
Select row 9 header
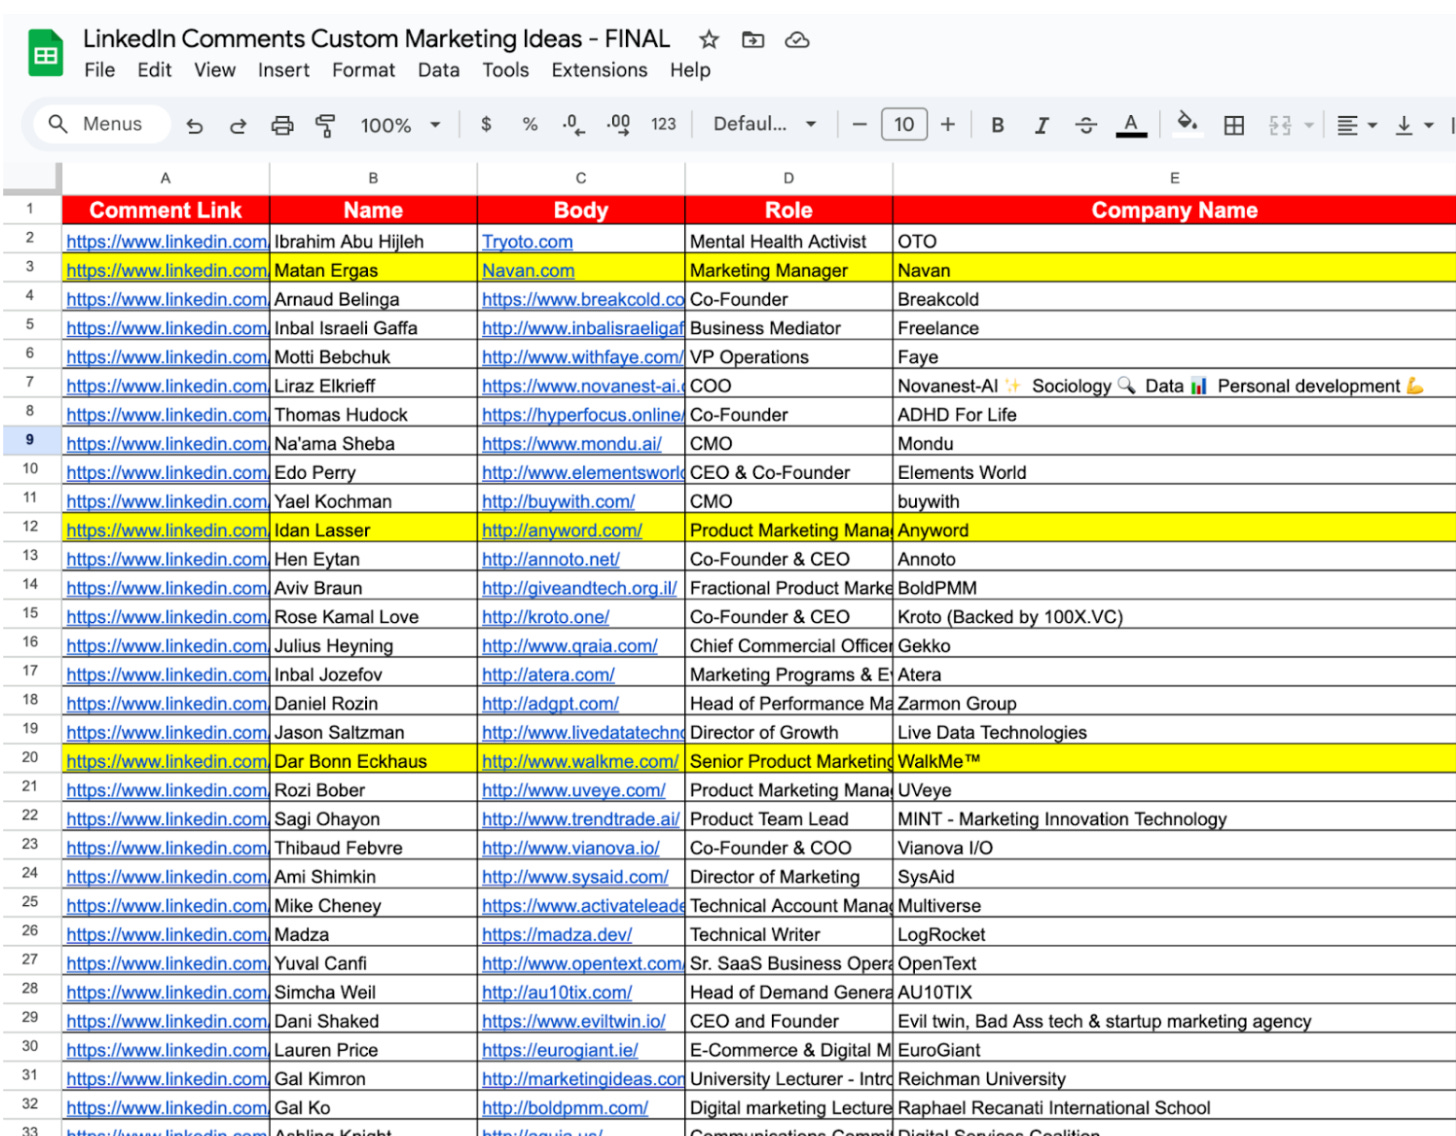click(x=30, y=440)
